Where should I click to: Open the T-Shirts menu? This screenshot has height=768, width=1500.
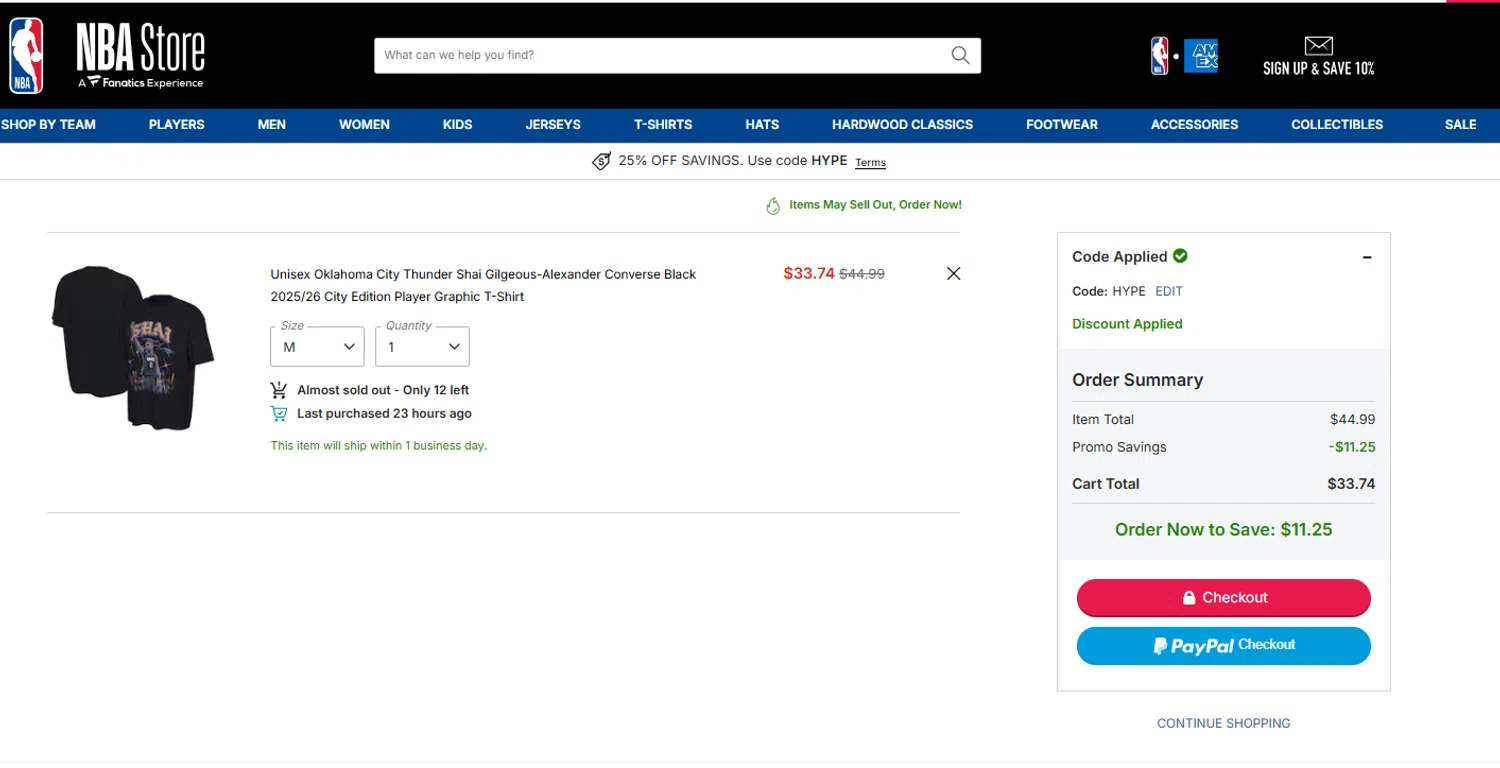click(663, 125)
